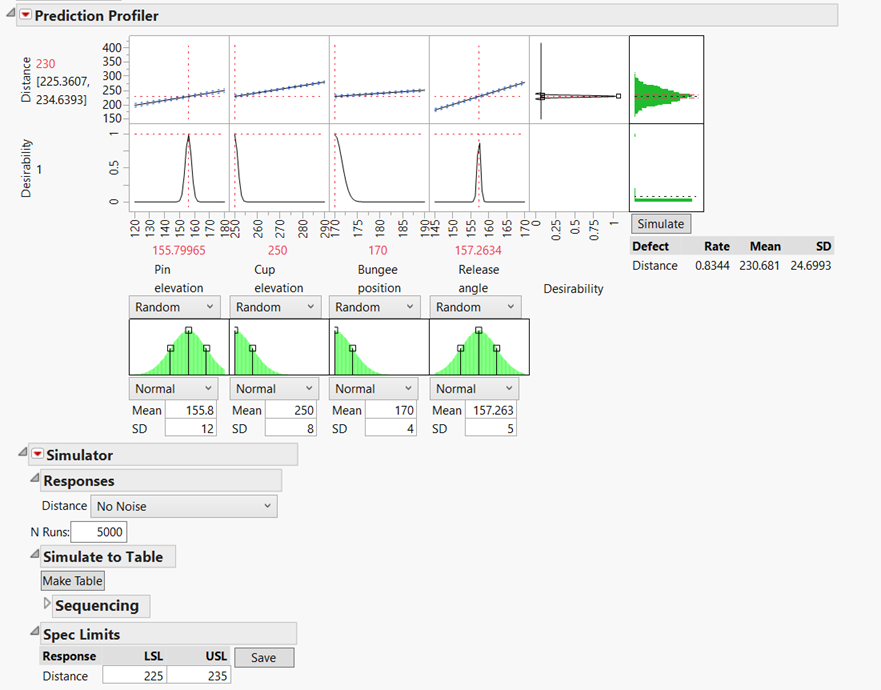Edit Bungee position Mean field 170
The width and height of the screenshot is (881, 690).
pos(390,410)
